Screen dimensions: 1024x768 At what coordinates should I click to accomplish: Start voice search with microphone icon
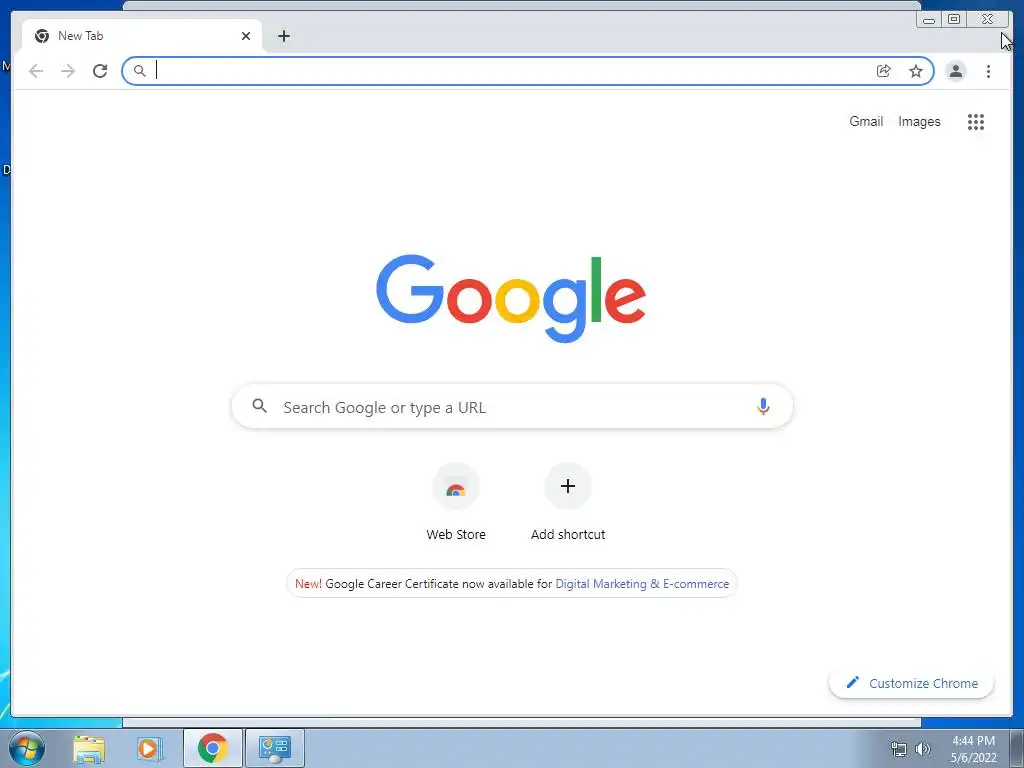click(x=763, y=406)
